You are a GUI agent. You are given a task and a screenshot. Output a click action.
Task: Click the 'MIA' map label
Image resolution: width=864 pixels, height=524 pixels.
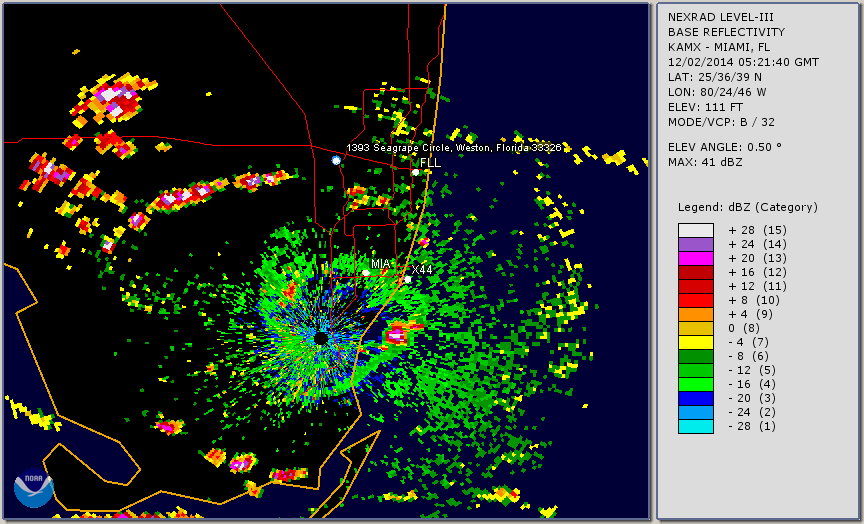coord(381,264)
